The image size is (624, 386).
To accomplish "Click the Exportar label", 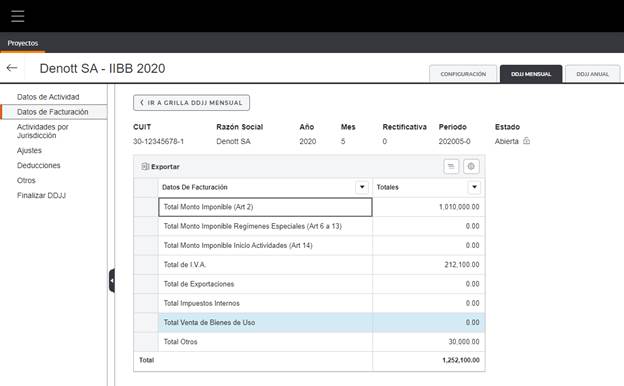I will pyautogui.click(x=165, y=167).
